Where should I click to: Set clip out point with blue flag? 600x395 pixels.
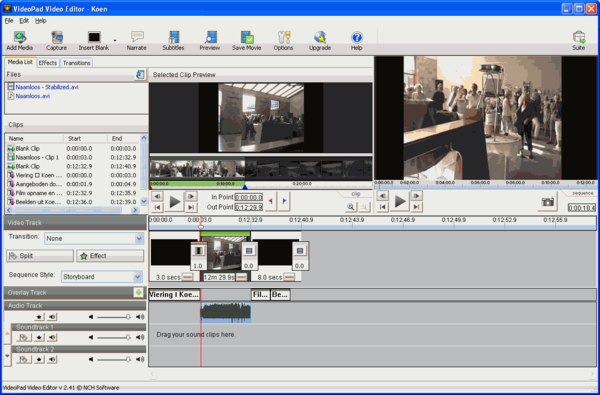click(x=284, y=201)
